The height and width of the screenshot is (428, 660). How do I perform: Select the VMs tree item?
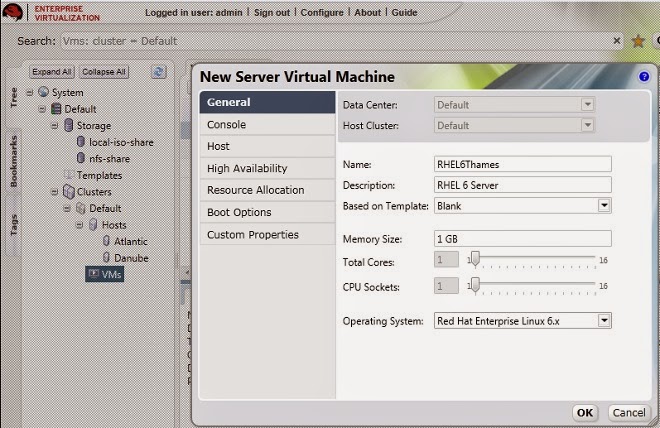point(105,274)
